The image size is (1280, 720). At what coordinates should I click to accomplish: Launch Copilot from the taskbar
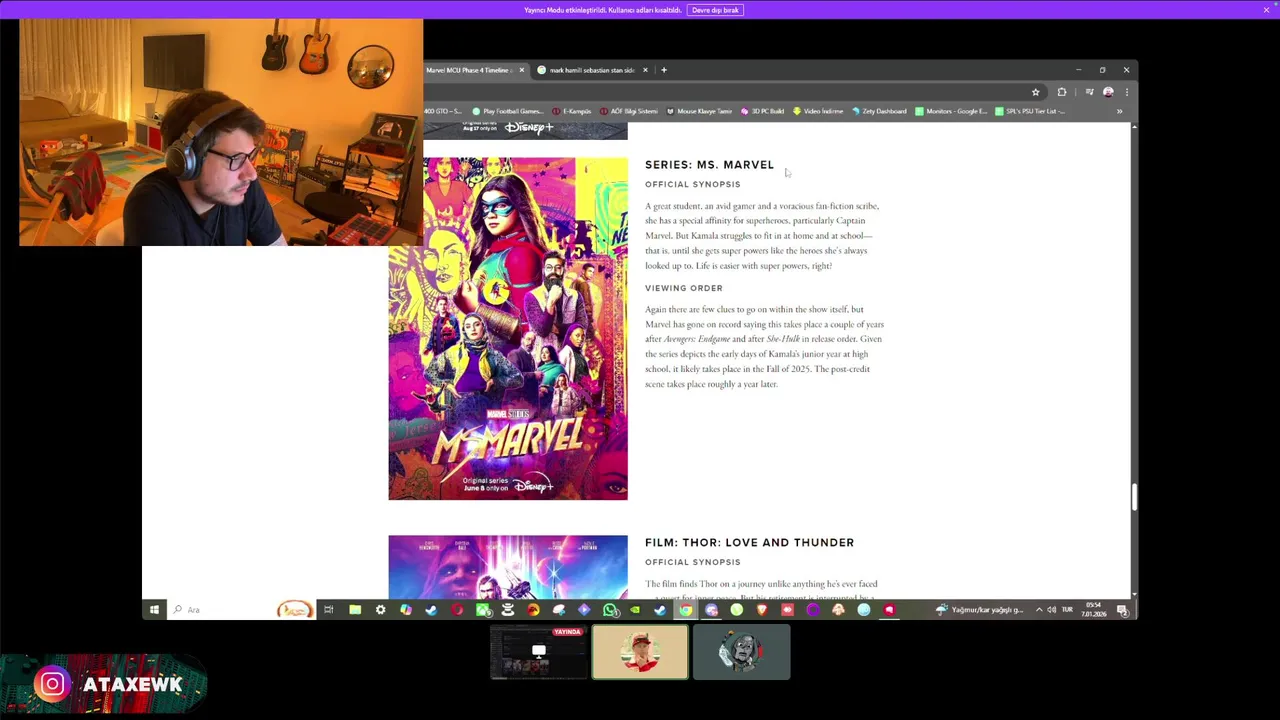tap(405, 609)
